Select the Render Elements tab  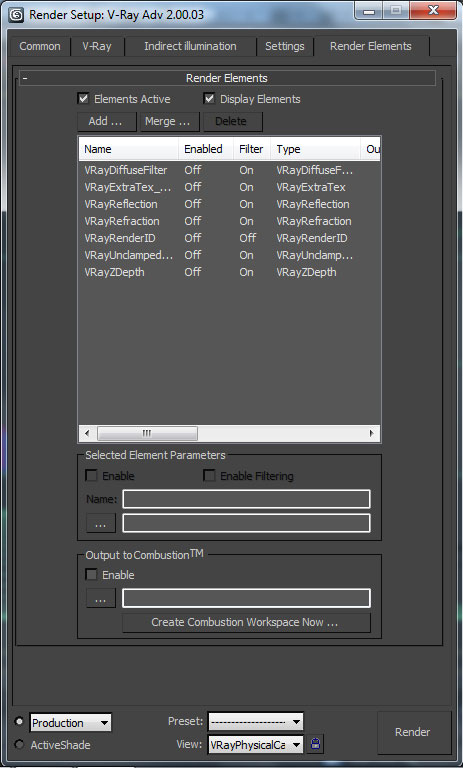pyautogui.click(x=371, y=46)
